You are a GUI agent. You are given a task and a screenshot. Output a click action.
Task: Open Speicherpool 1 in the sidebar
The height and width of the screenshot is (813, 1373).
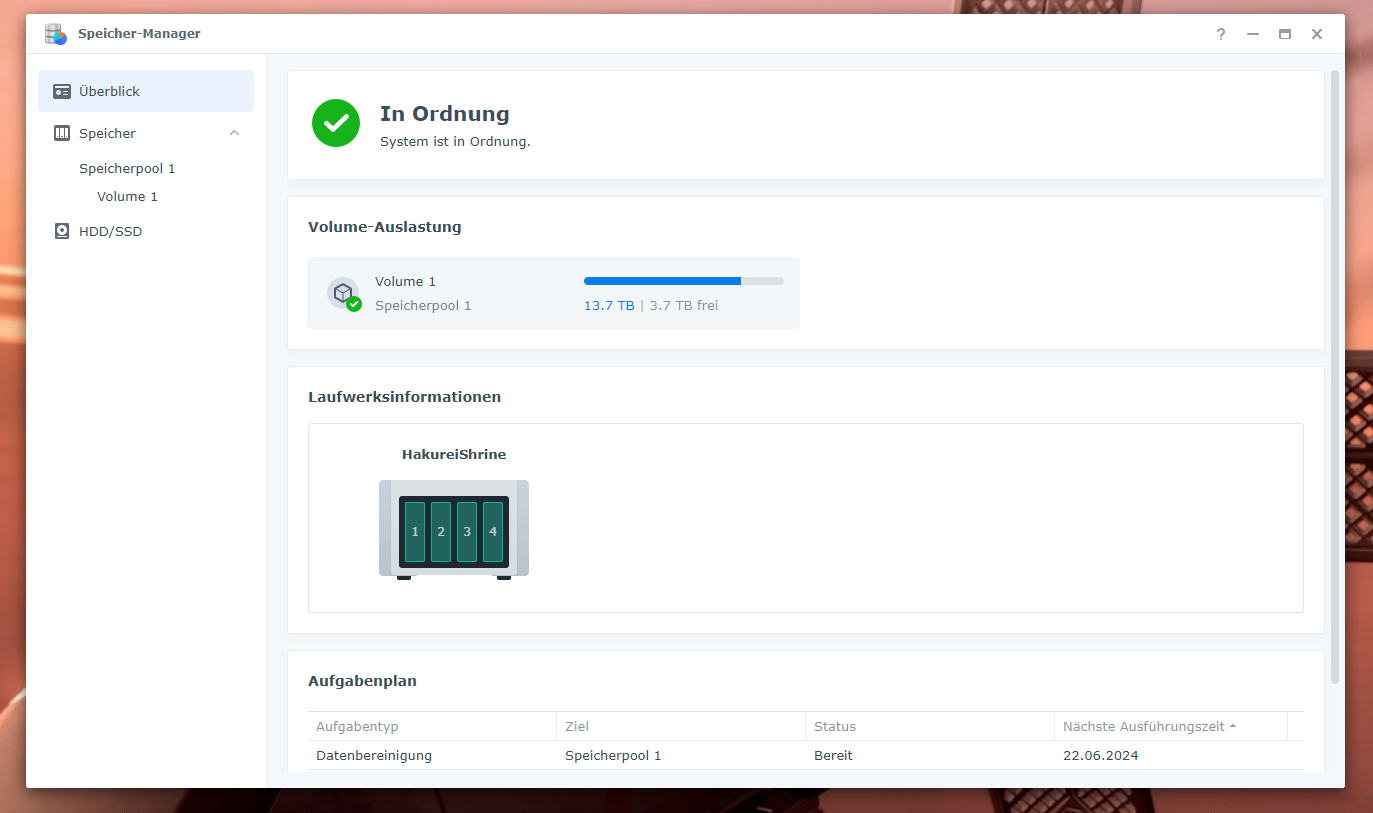coord(127,168)
